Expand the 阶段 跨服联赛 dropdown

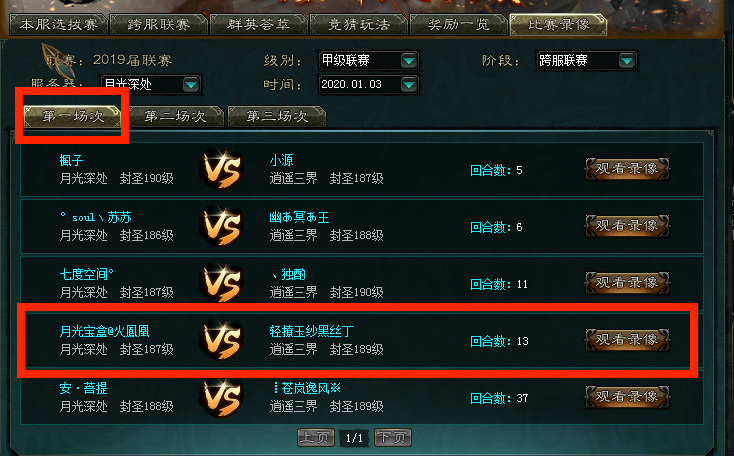[x=626, y=60]
